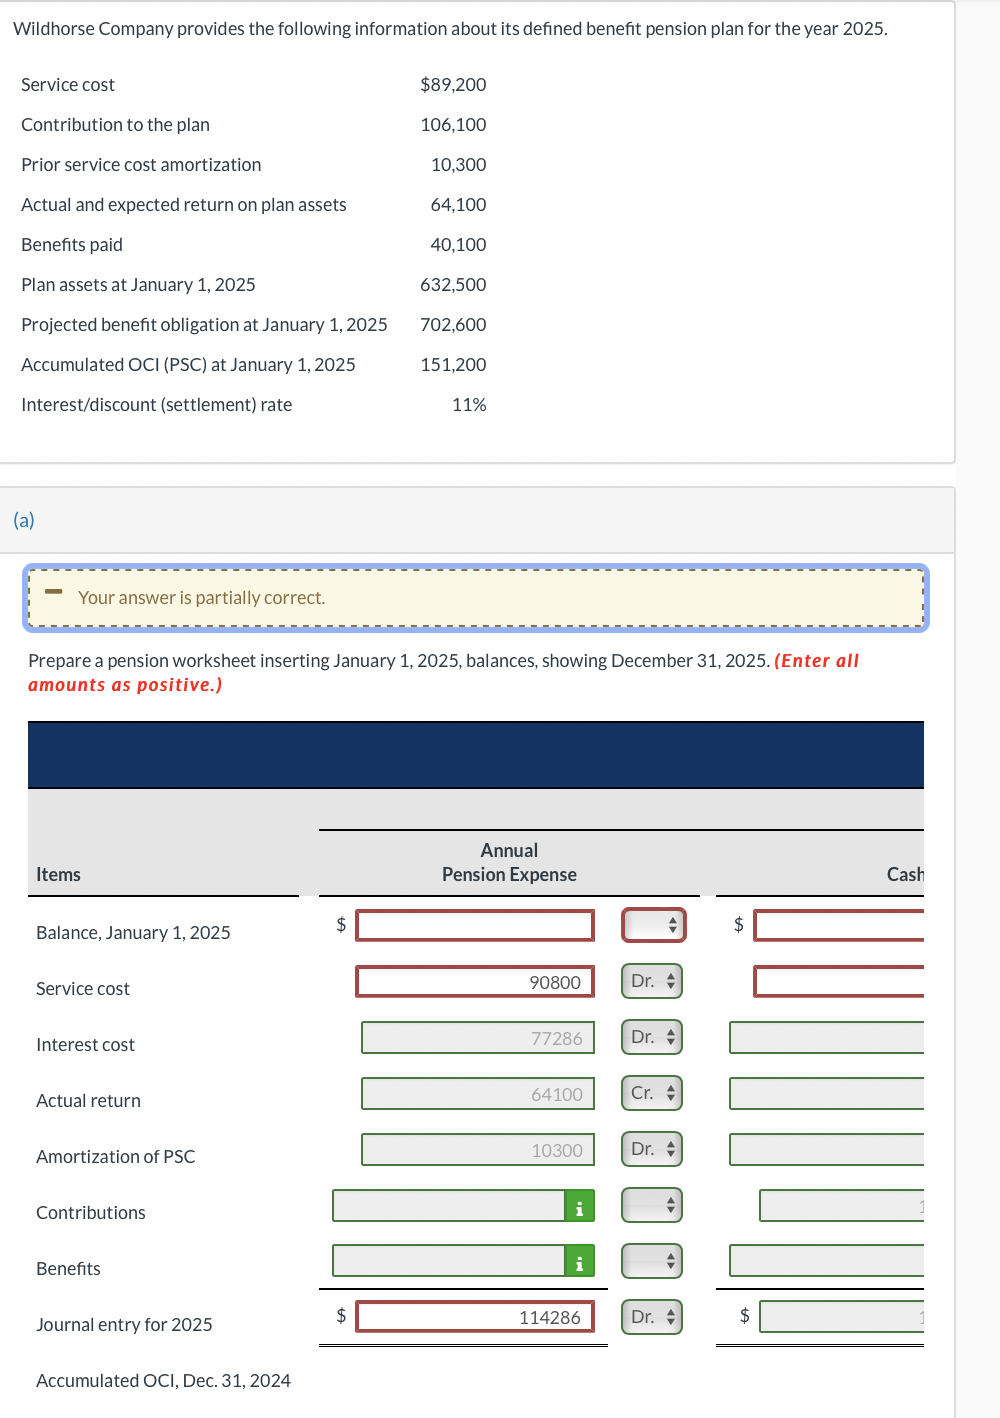Open the Dr./Cr. dropdown for Interest cost
The height and width of the screenshot is (1418, 1000).
point(653,1037)
